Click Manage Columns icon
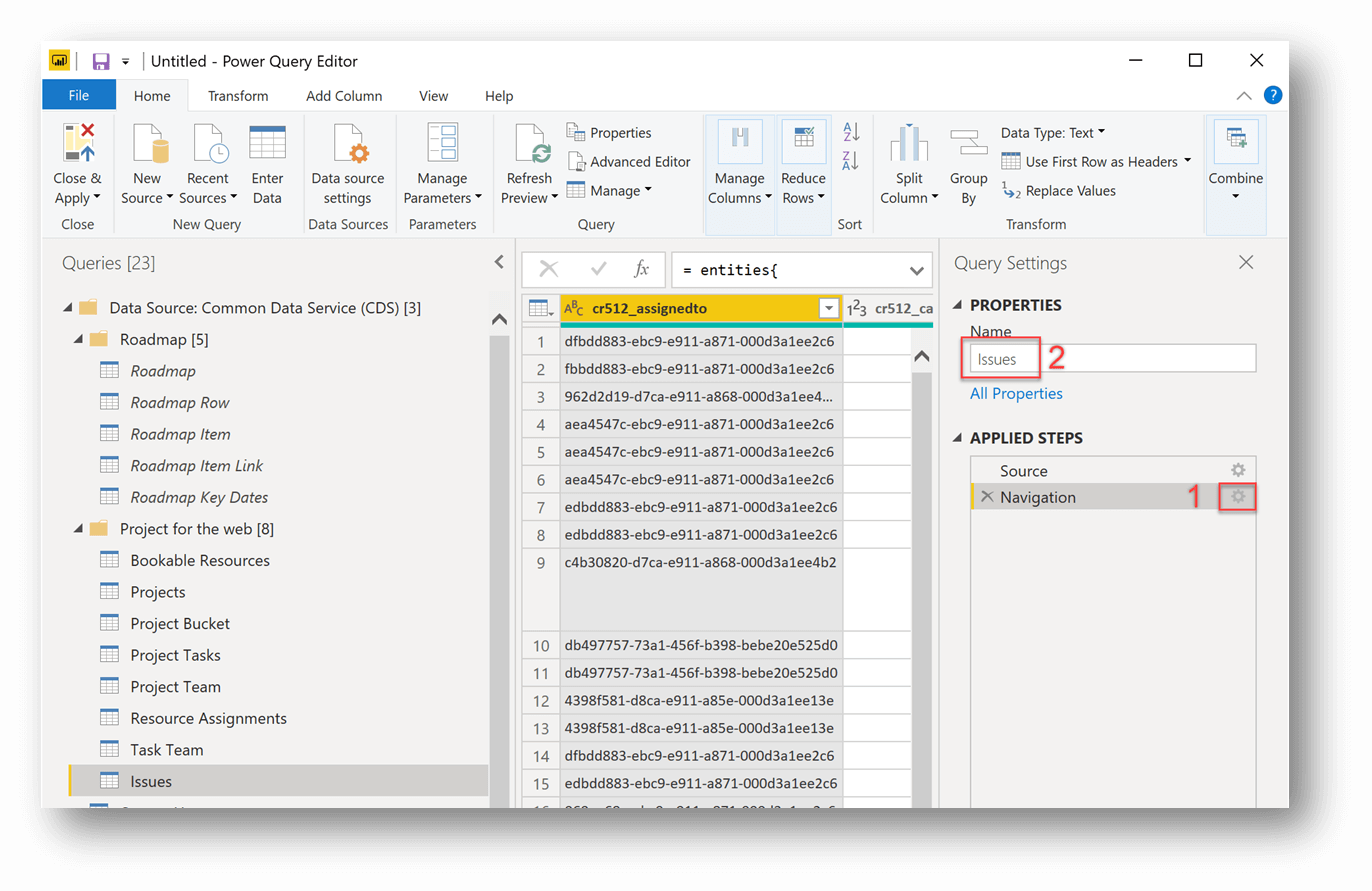This screenshot has height=891, width=1372. click(x=740, y=141)
